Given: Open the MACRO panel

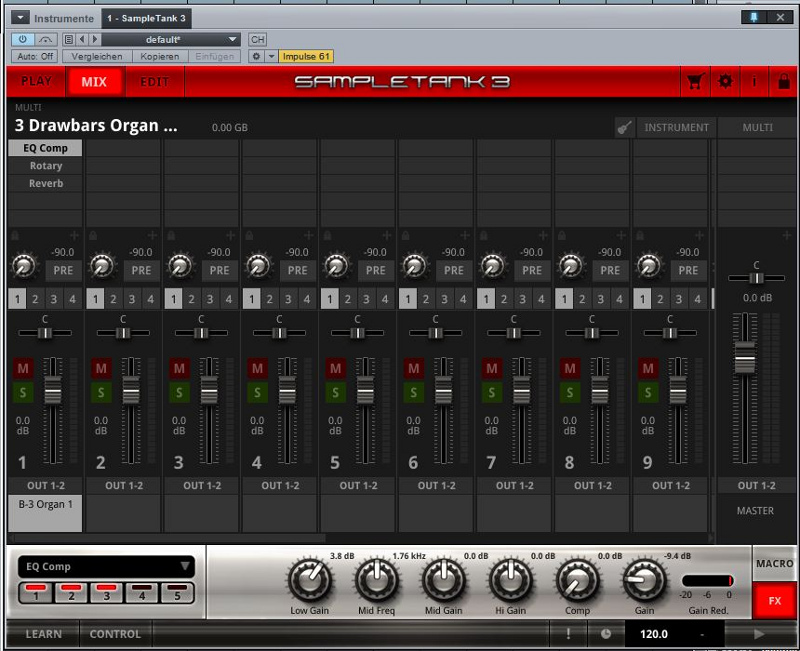Looking at the screenshot, I should pyautogui.click(x=774, y=563).
